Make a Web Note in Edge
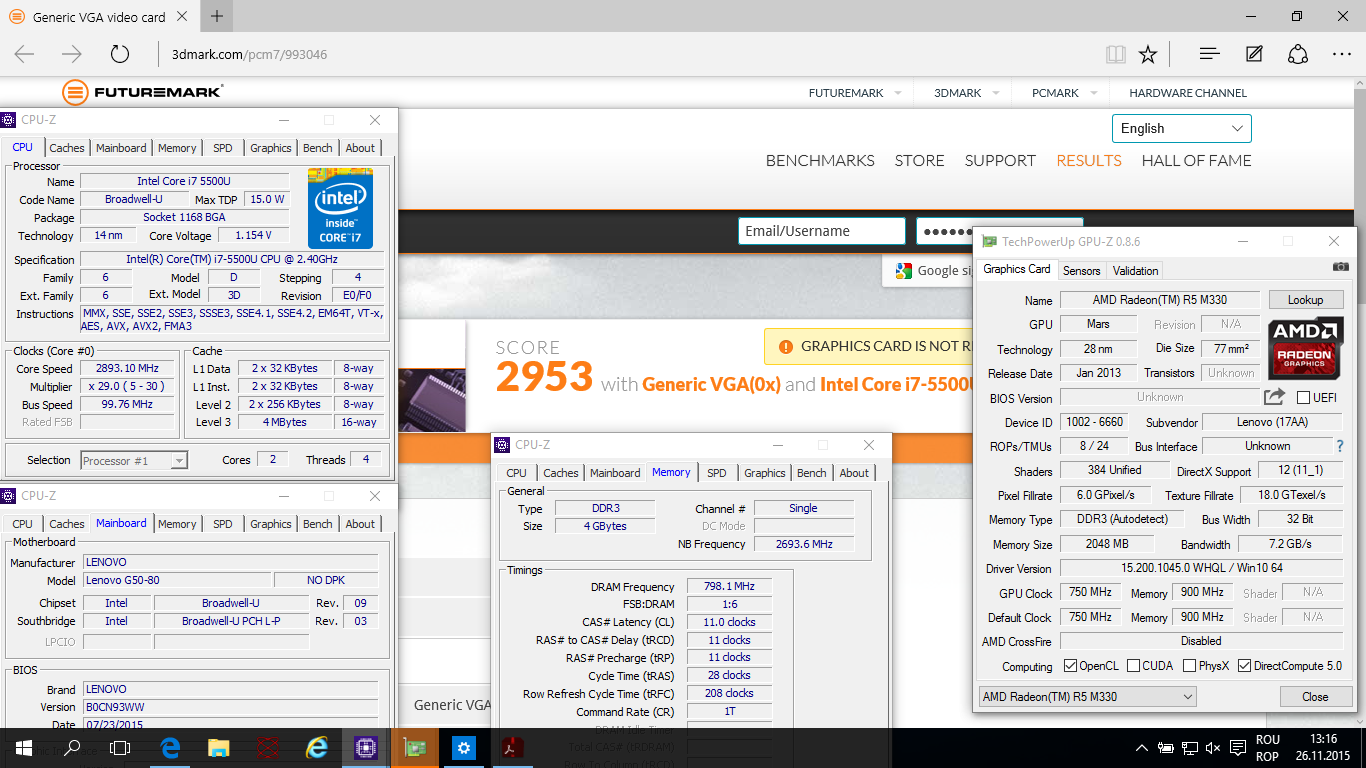This screenshot has width=1366, height=768. coord(1254,54)
